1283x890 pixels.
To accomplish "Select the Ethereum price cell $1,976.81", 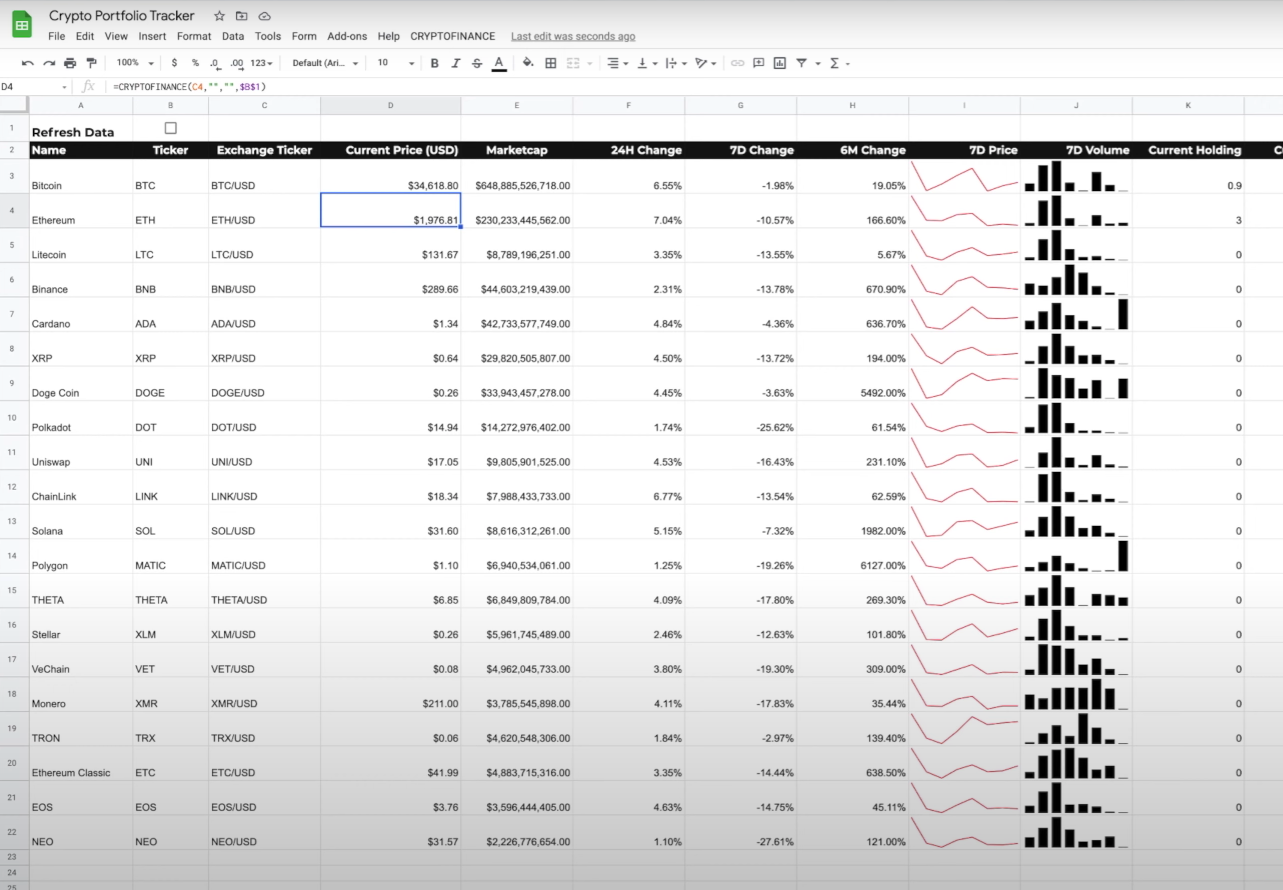I will [390, 211].
